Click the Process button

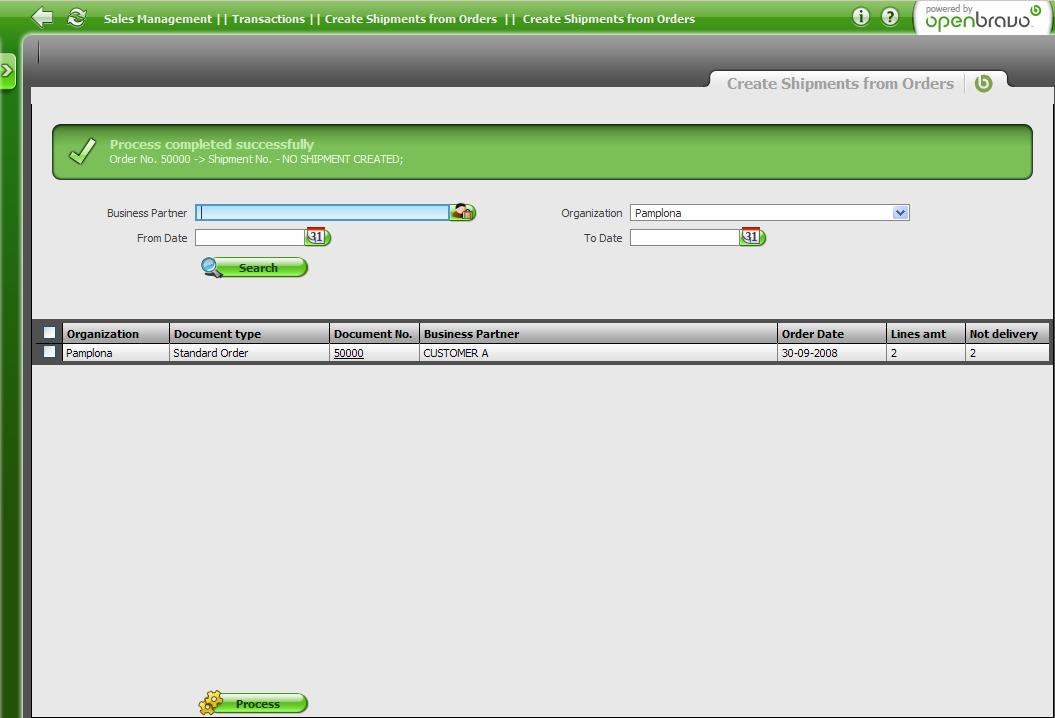[254, 703]
